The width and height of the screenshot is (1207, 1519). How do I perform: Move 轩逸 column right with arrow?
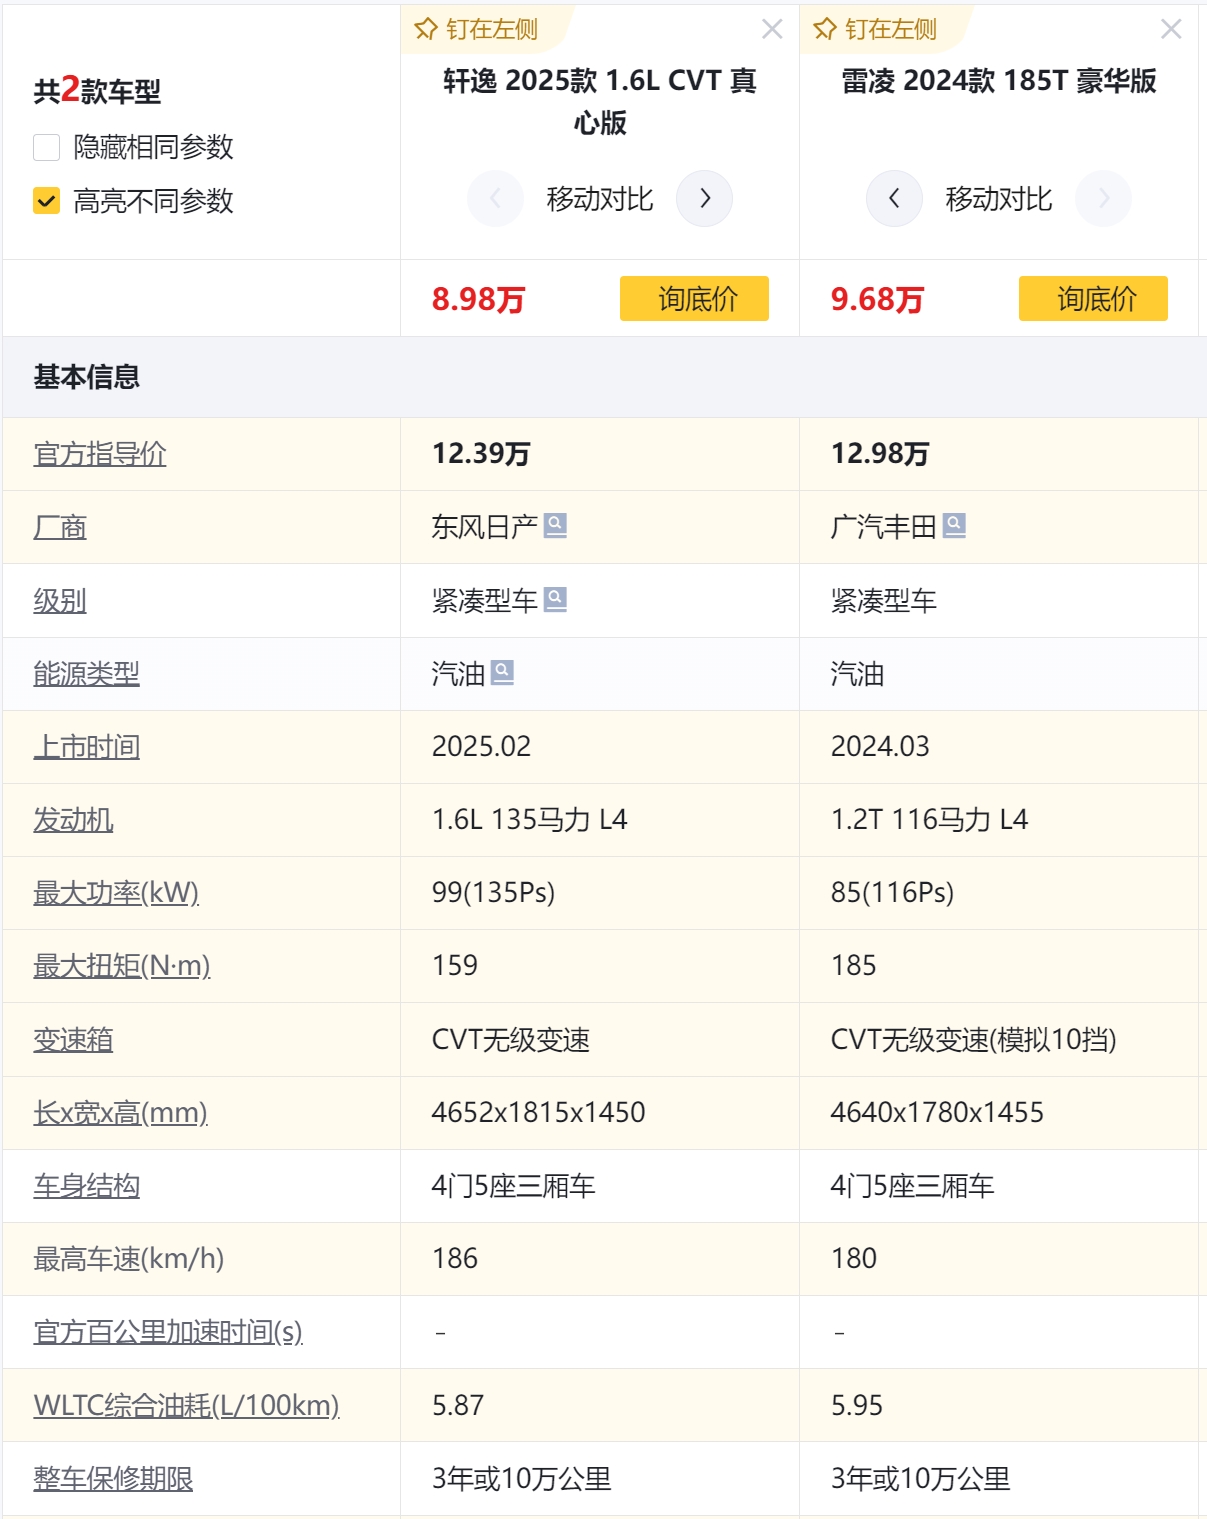coord(705,199)
